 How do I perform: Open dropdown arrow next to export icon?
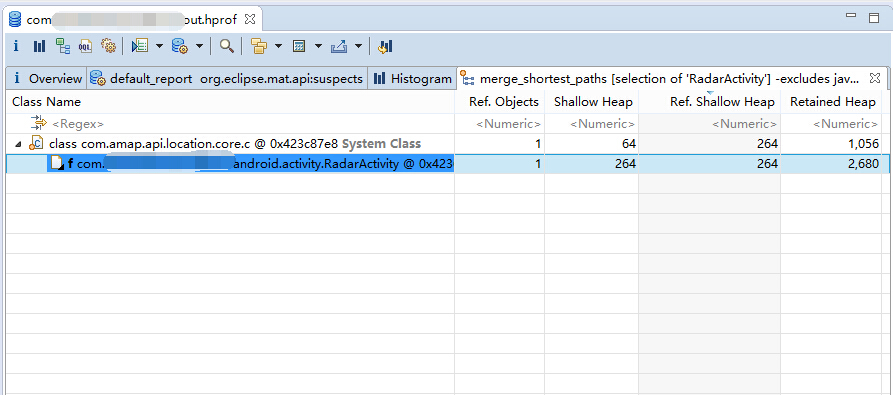pyautogui.click(x=358, y=46)
